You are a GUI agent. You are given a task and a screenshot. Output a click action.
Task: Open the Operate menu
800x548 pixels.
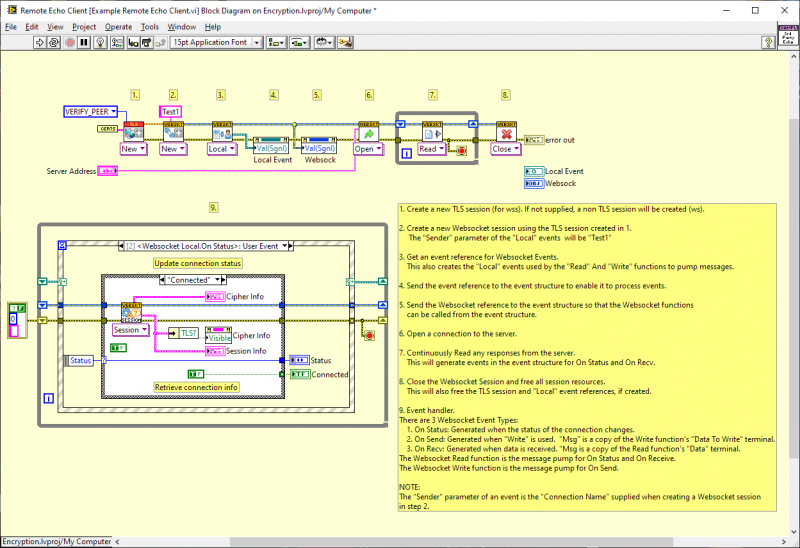[x=118, y=26]
